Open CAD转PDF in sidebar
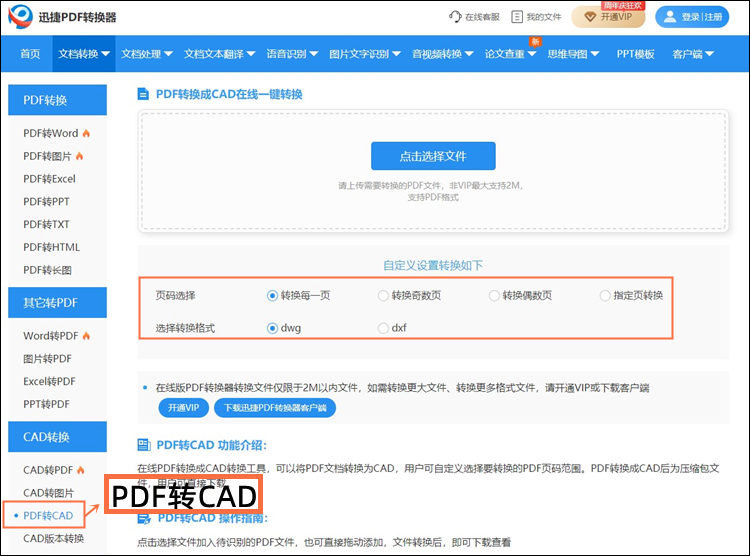750x556 pixels. pyautogui.click(x=48, y=470)
